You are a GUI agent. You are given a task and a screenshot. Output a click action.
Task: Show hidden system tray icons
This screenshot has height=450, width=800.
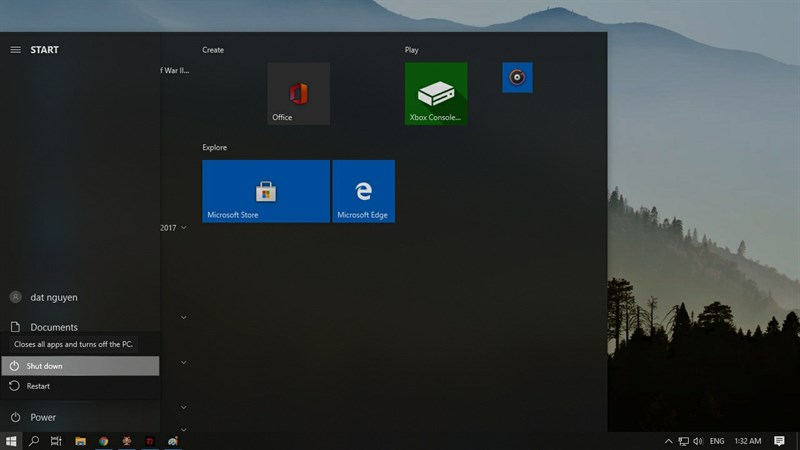(668, 441)
